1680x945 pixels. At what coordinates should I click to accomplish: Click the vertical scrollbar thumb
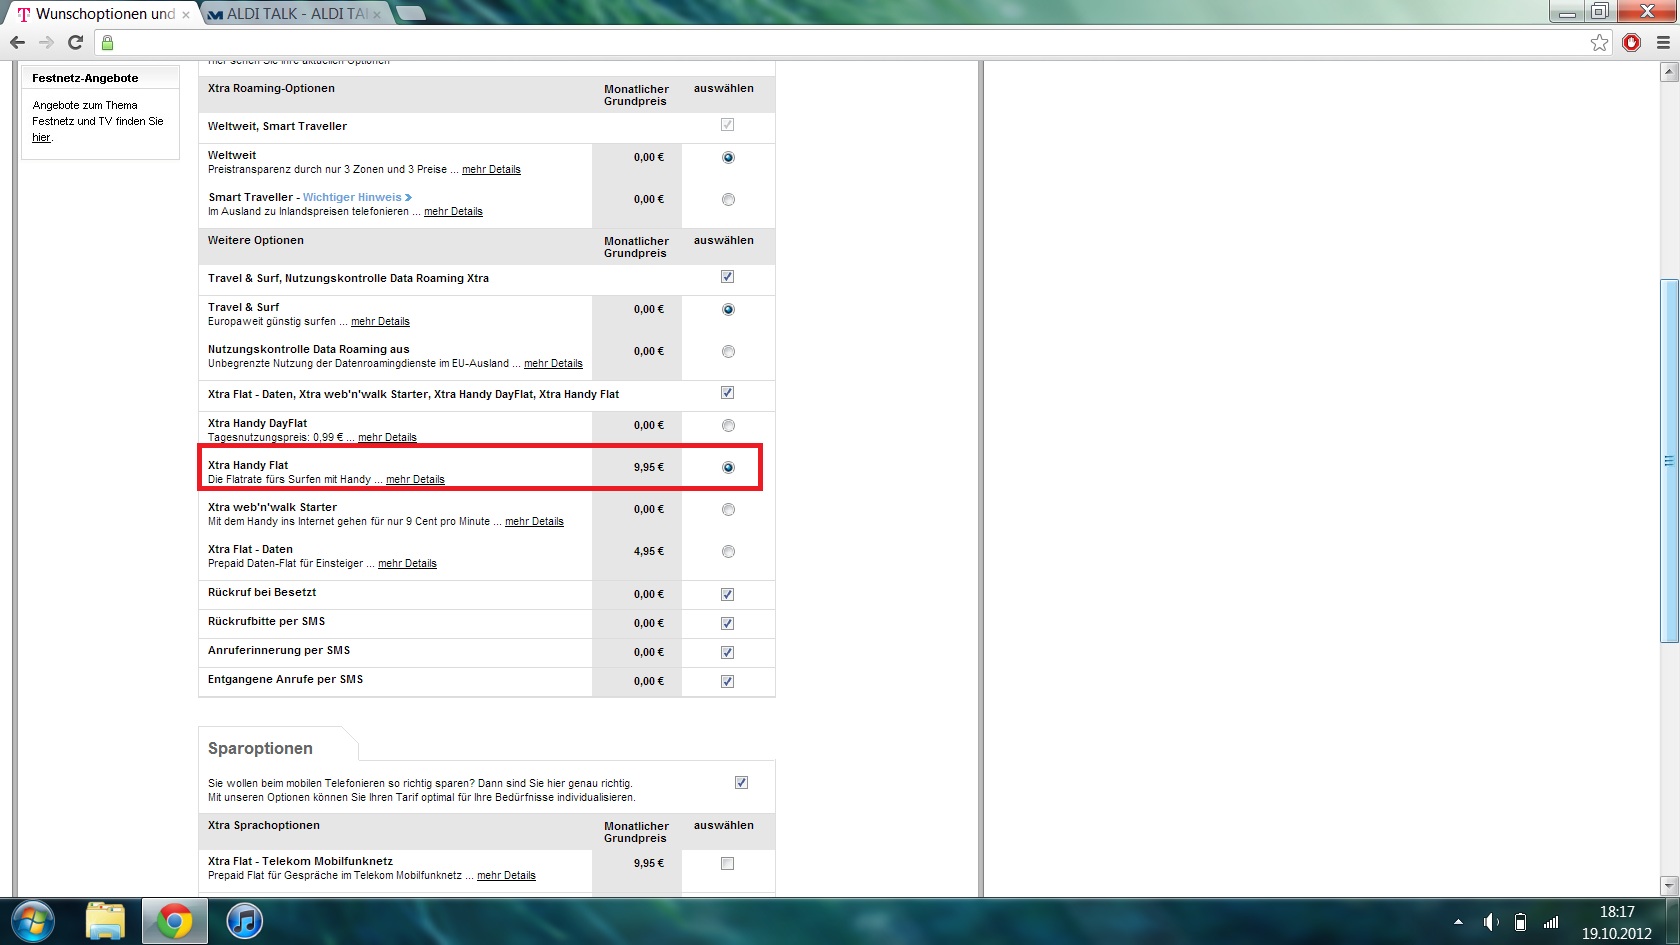tap(1668, 461)
